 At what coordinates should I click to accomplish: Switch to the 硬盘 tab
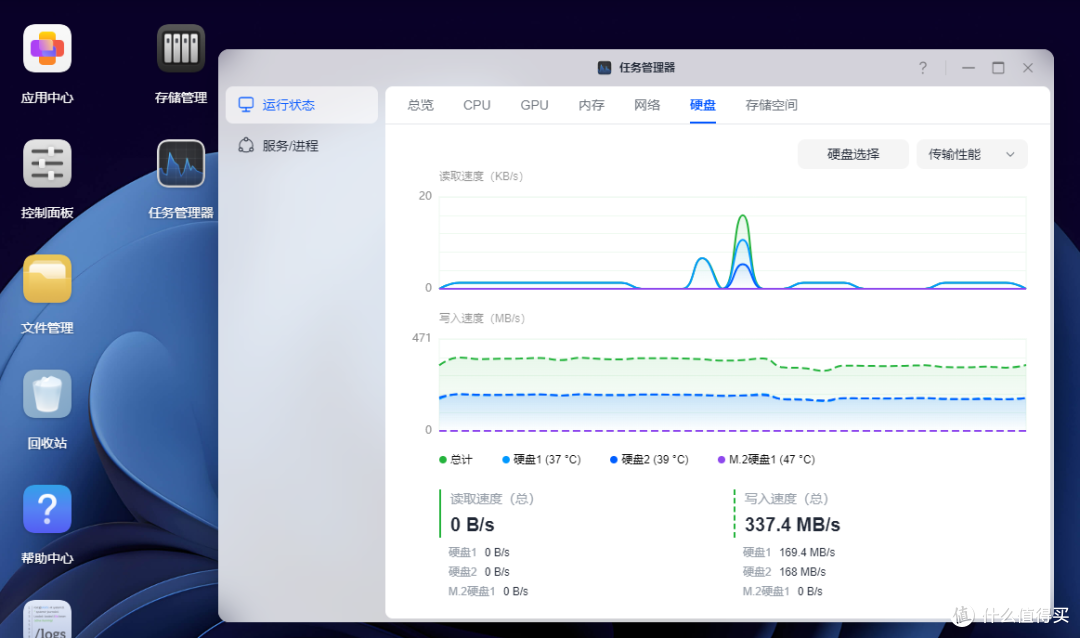pyautogui.click(x=703, y=105)
